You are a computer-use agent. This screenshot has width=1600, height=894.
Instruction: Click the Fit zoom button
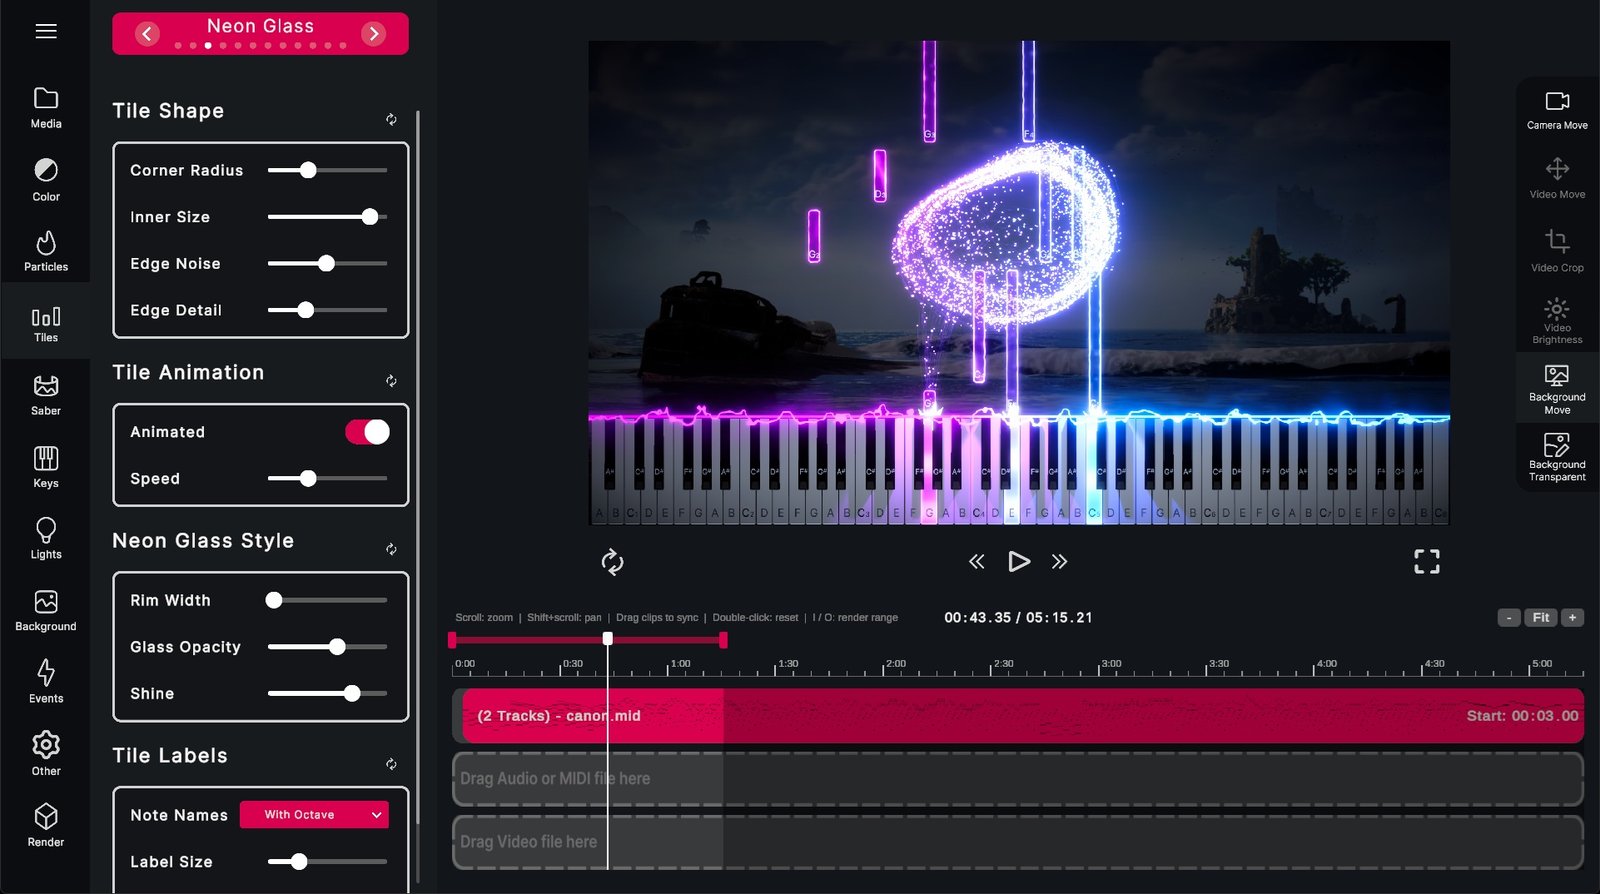click(1541, 618)
